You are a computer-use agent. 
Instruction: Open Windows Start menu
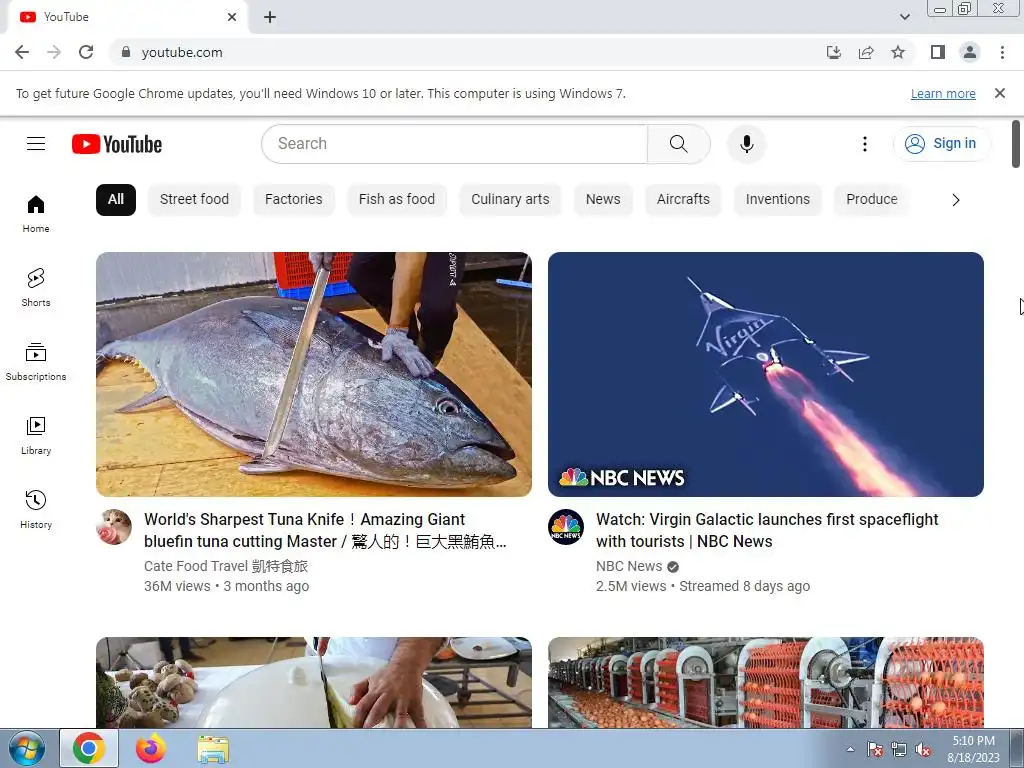[26, 748]
